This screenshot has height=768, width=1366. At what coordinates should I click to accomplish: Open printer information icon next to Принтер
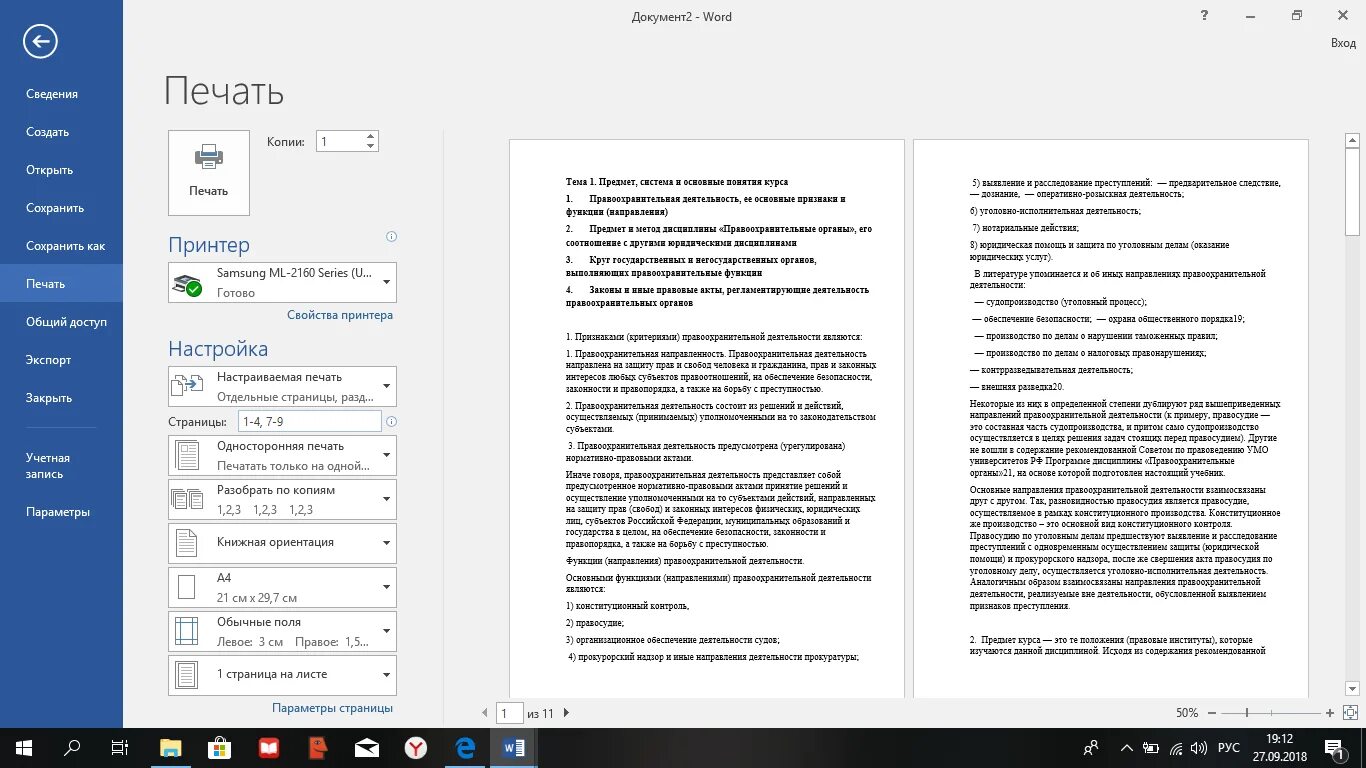[x=391, y=237]
